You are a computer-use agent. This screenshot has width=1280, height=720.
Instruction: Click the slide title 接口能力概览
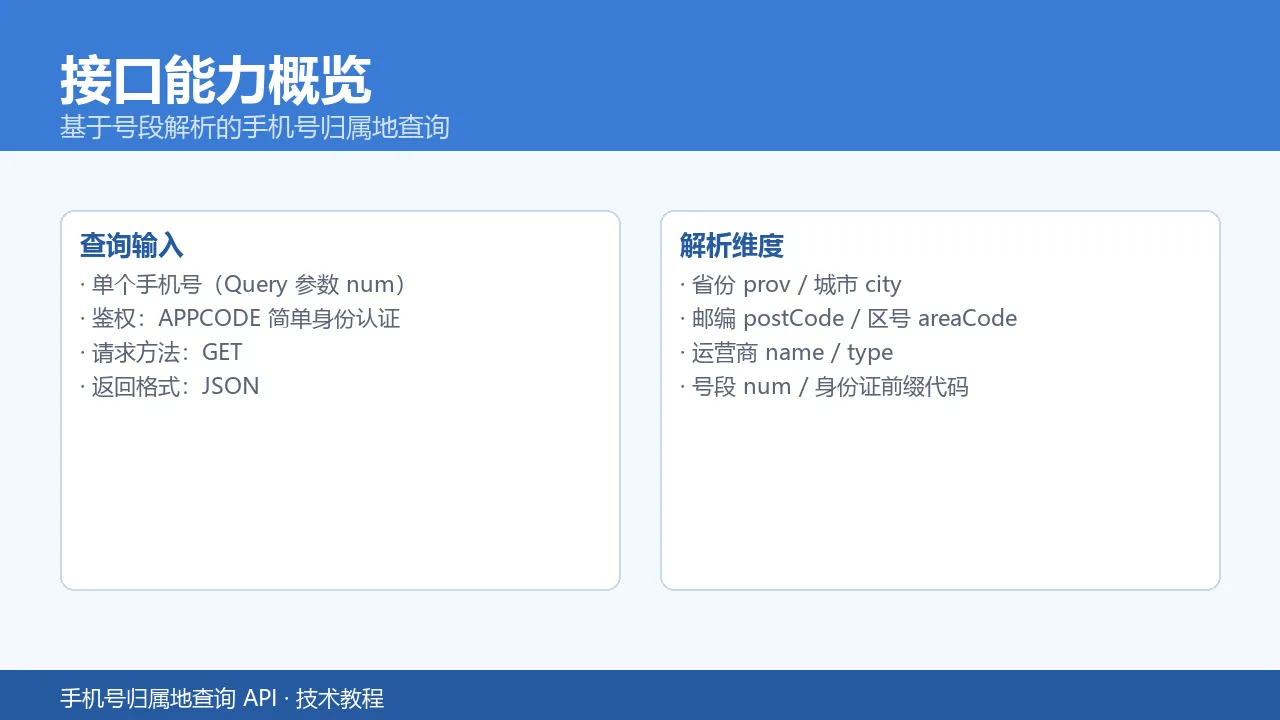click(x=216, y=81)
